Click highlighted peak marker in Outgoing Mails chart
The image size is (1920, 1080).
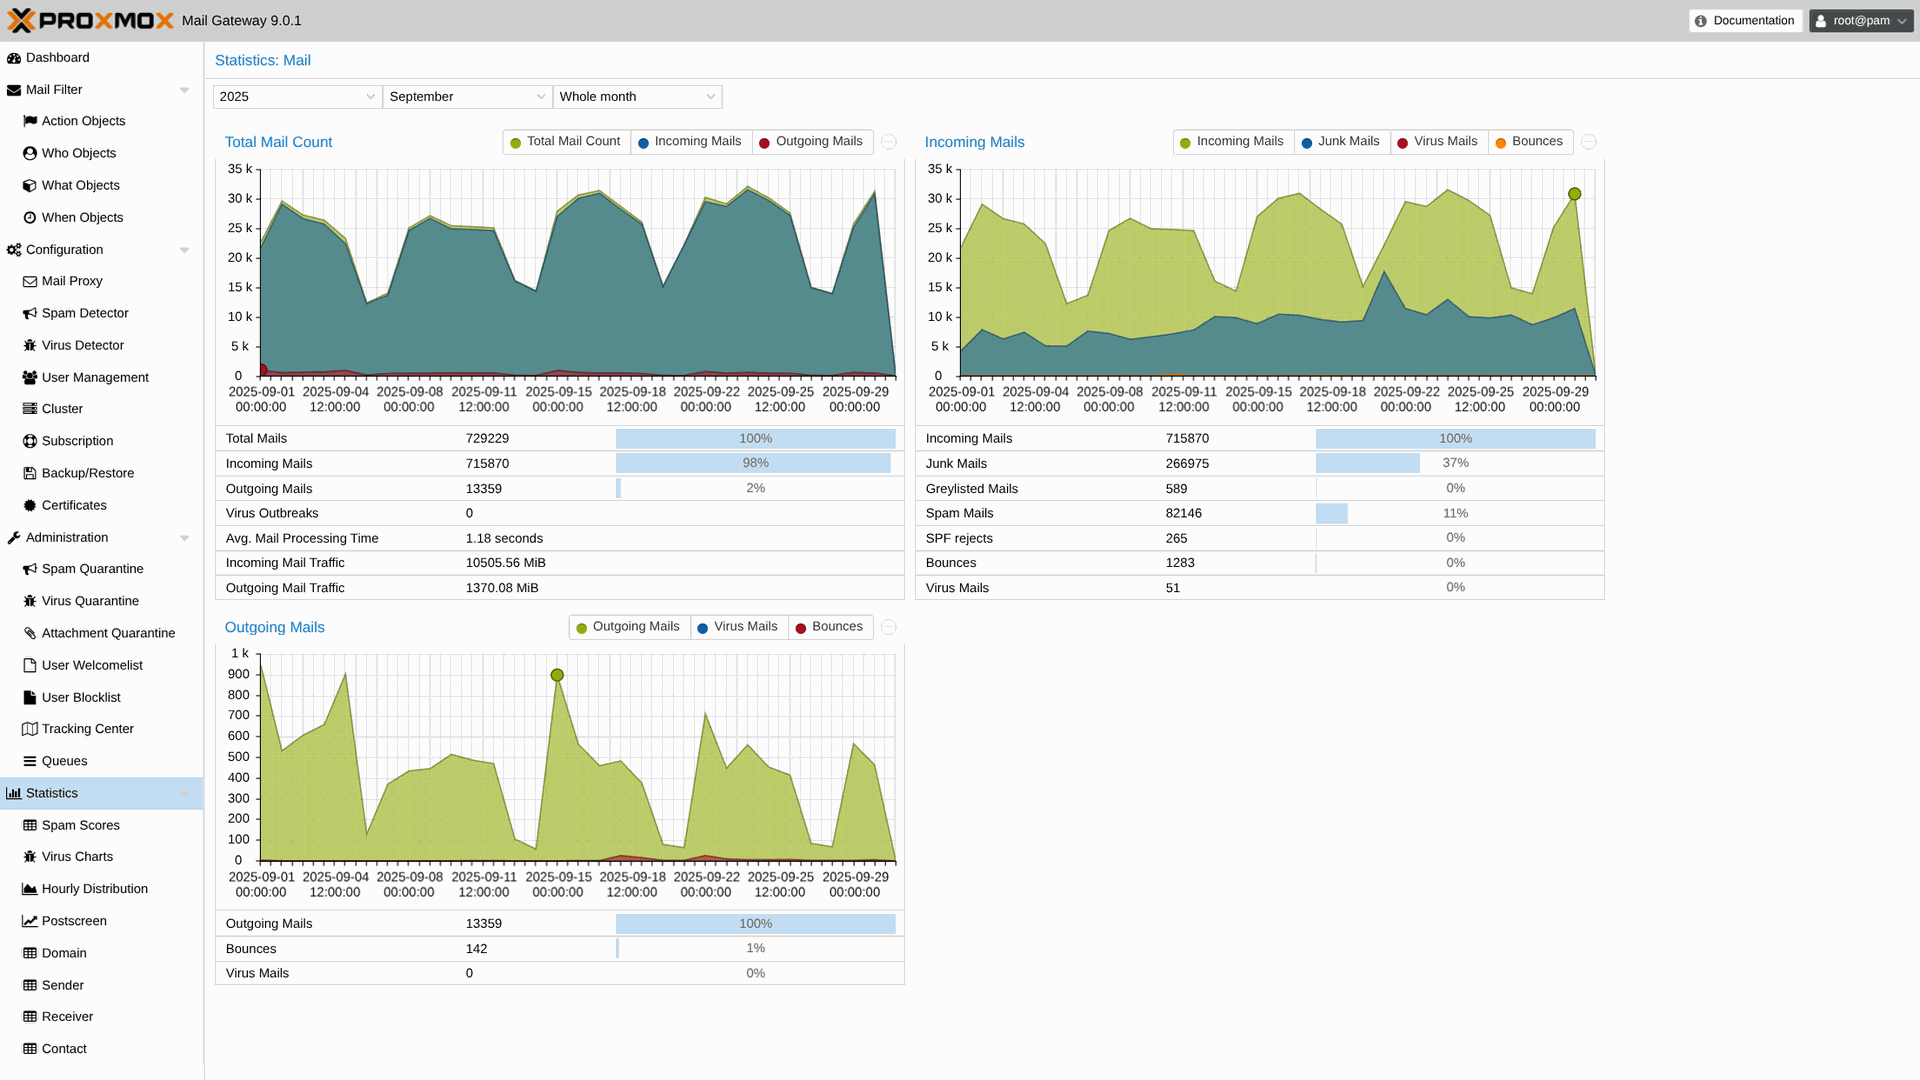tap(557, 675)
